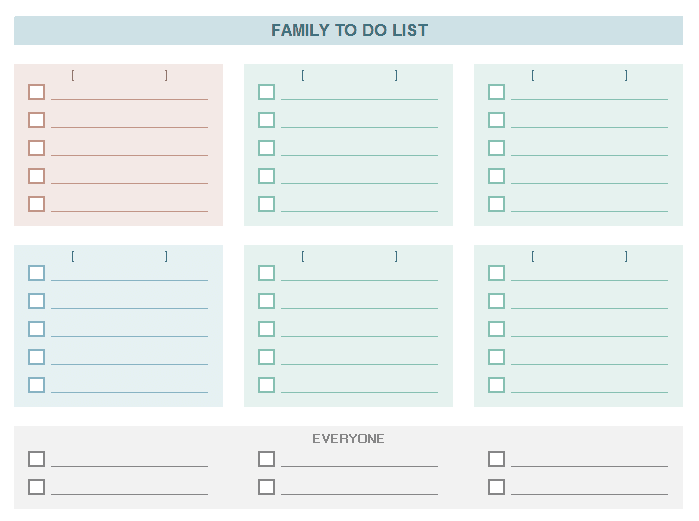Check the first checkbox in the pink panel
Image resolution: width=699 pixels, height=521 pixels.
(37, 92)
